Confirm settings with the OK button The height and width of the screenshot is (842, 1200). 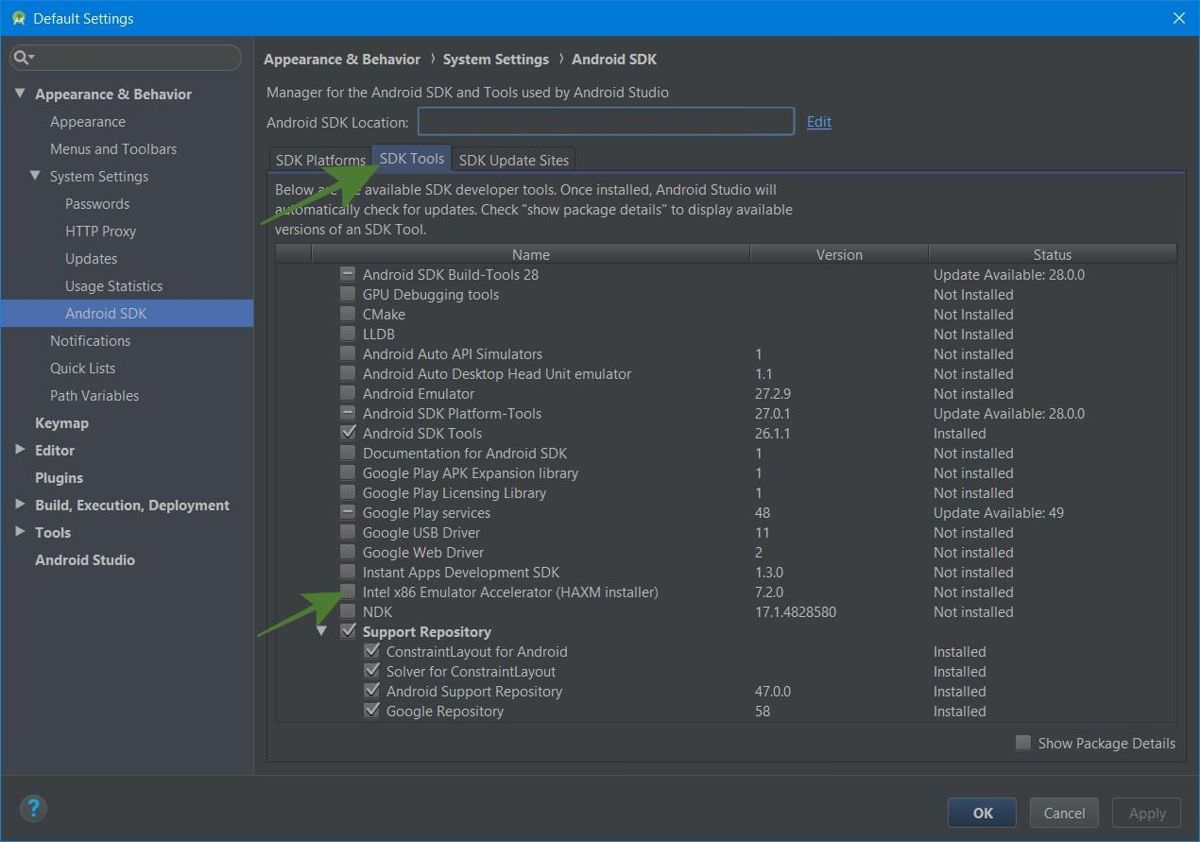pos(982,813)
